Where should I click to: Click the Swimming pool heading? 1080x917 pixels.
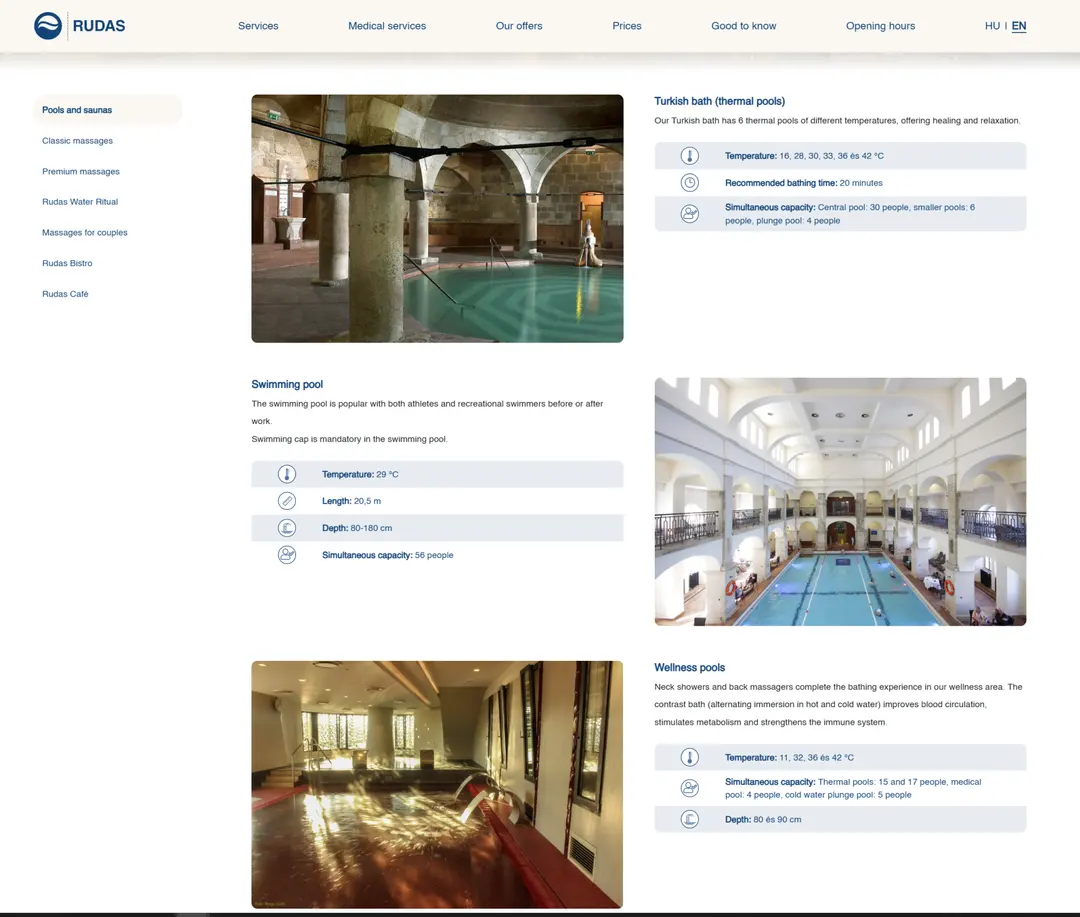pos(287,384)
